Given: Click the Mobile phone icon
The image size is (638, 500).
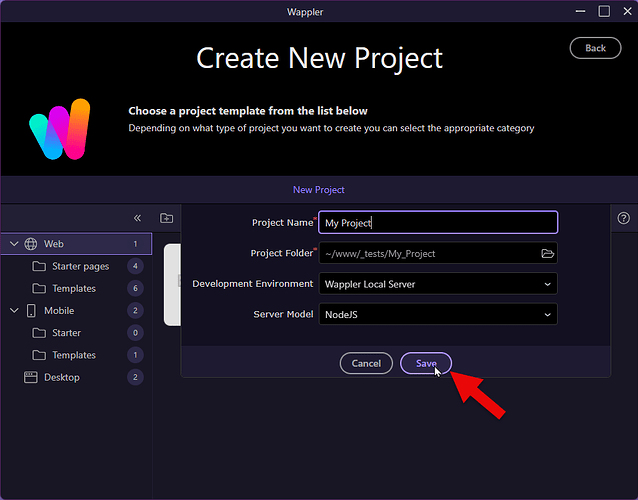Looking at the screenshot, I should click(x=31, y=310).
